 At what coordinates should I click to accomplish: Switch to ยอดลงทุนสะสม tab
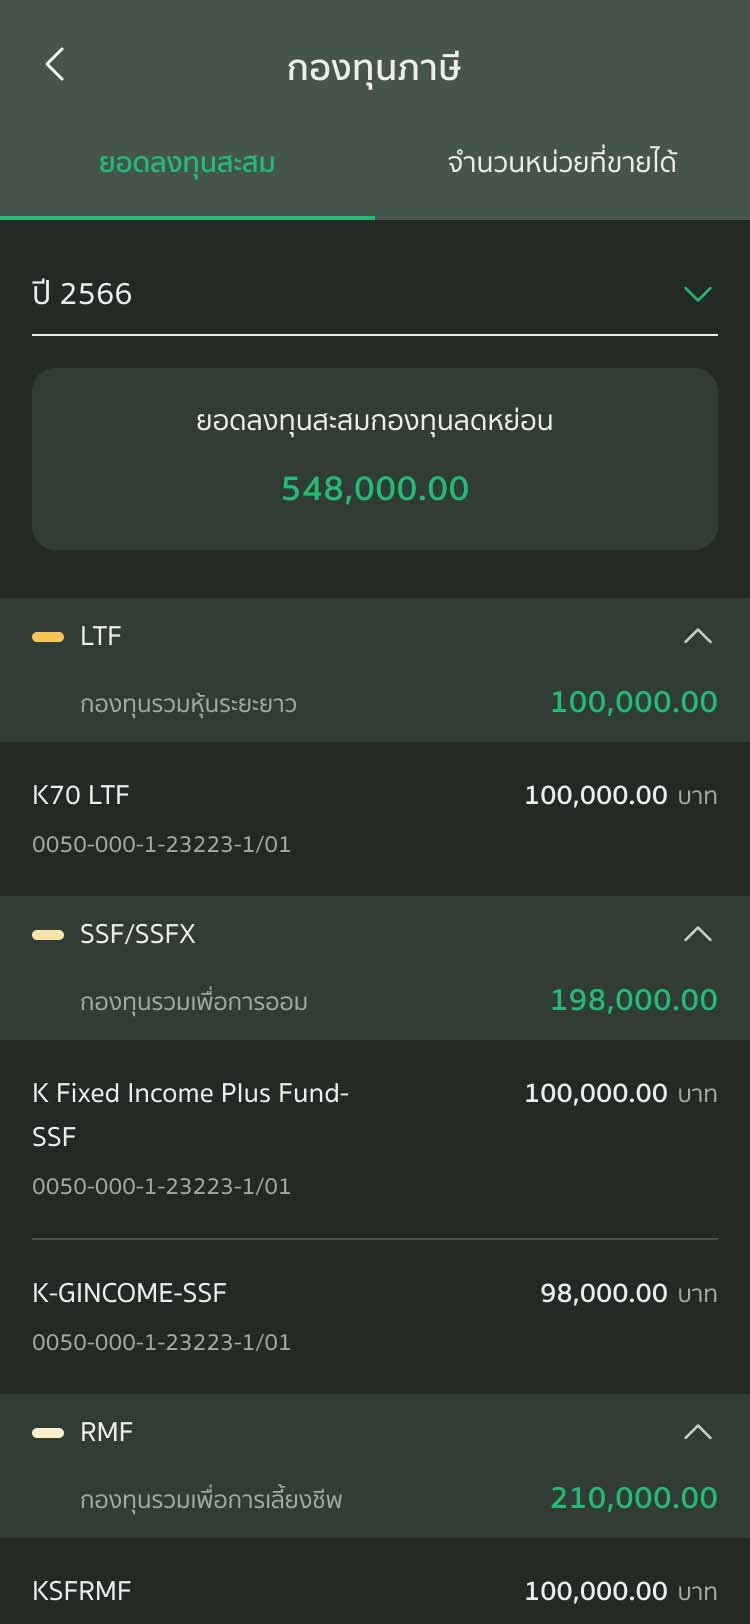click(187, 162)
